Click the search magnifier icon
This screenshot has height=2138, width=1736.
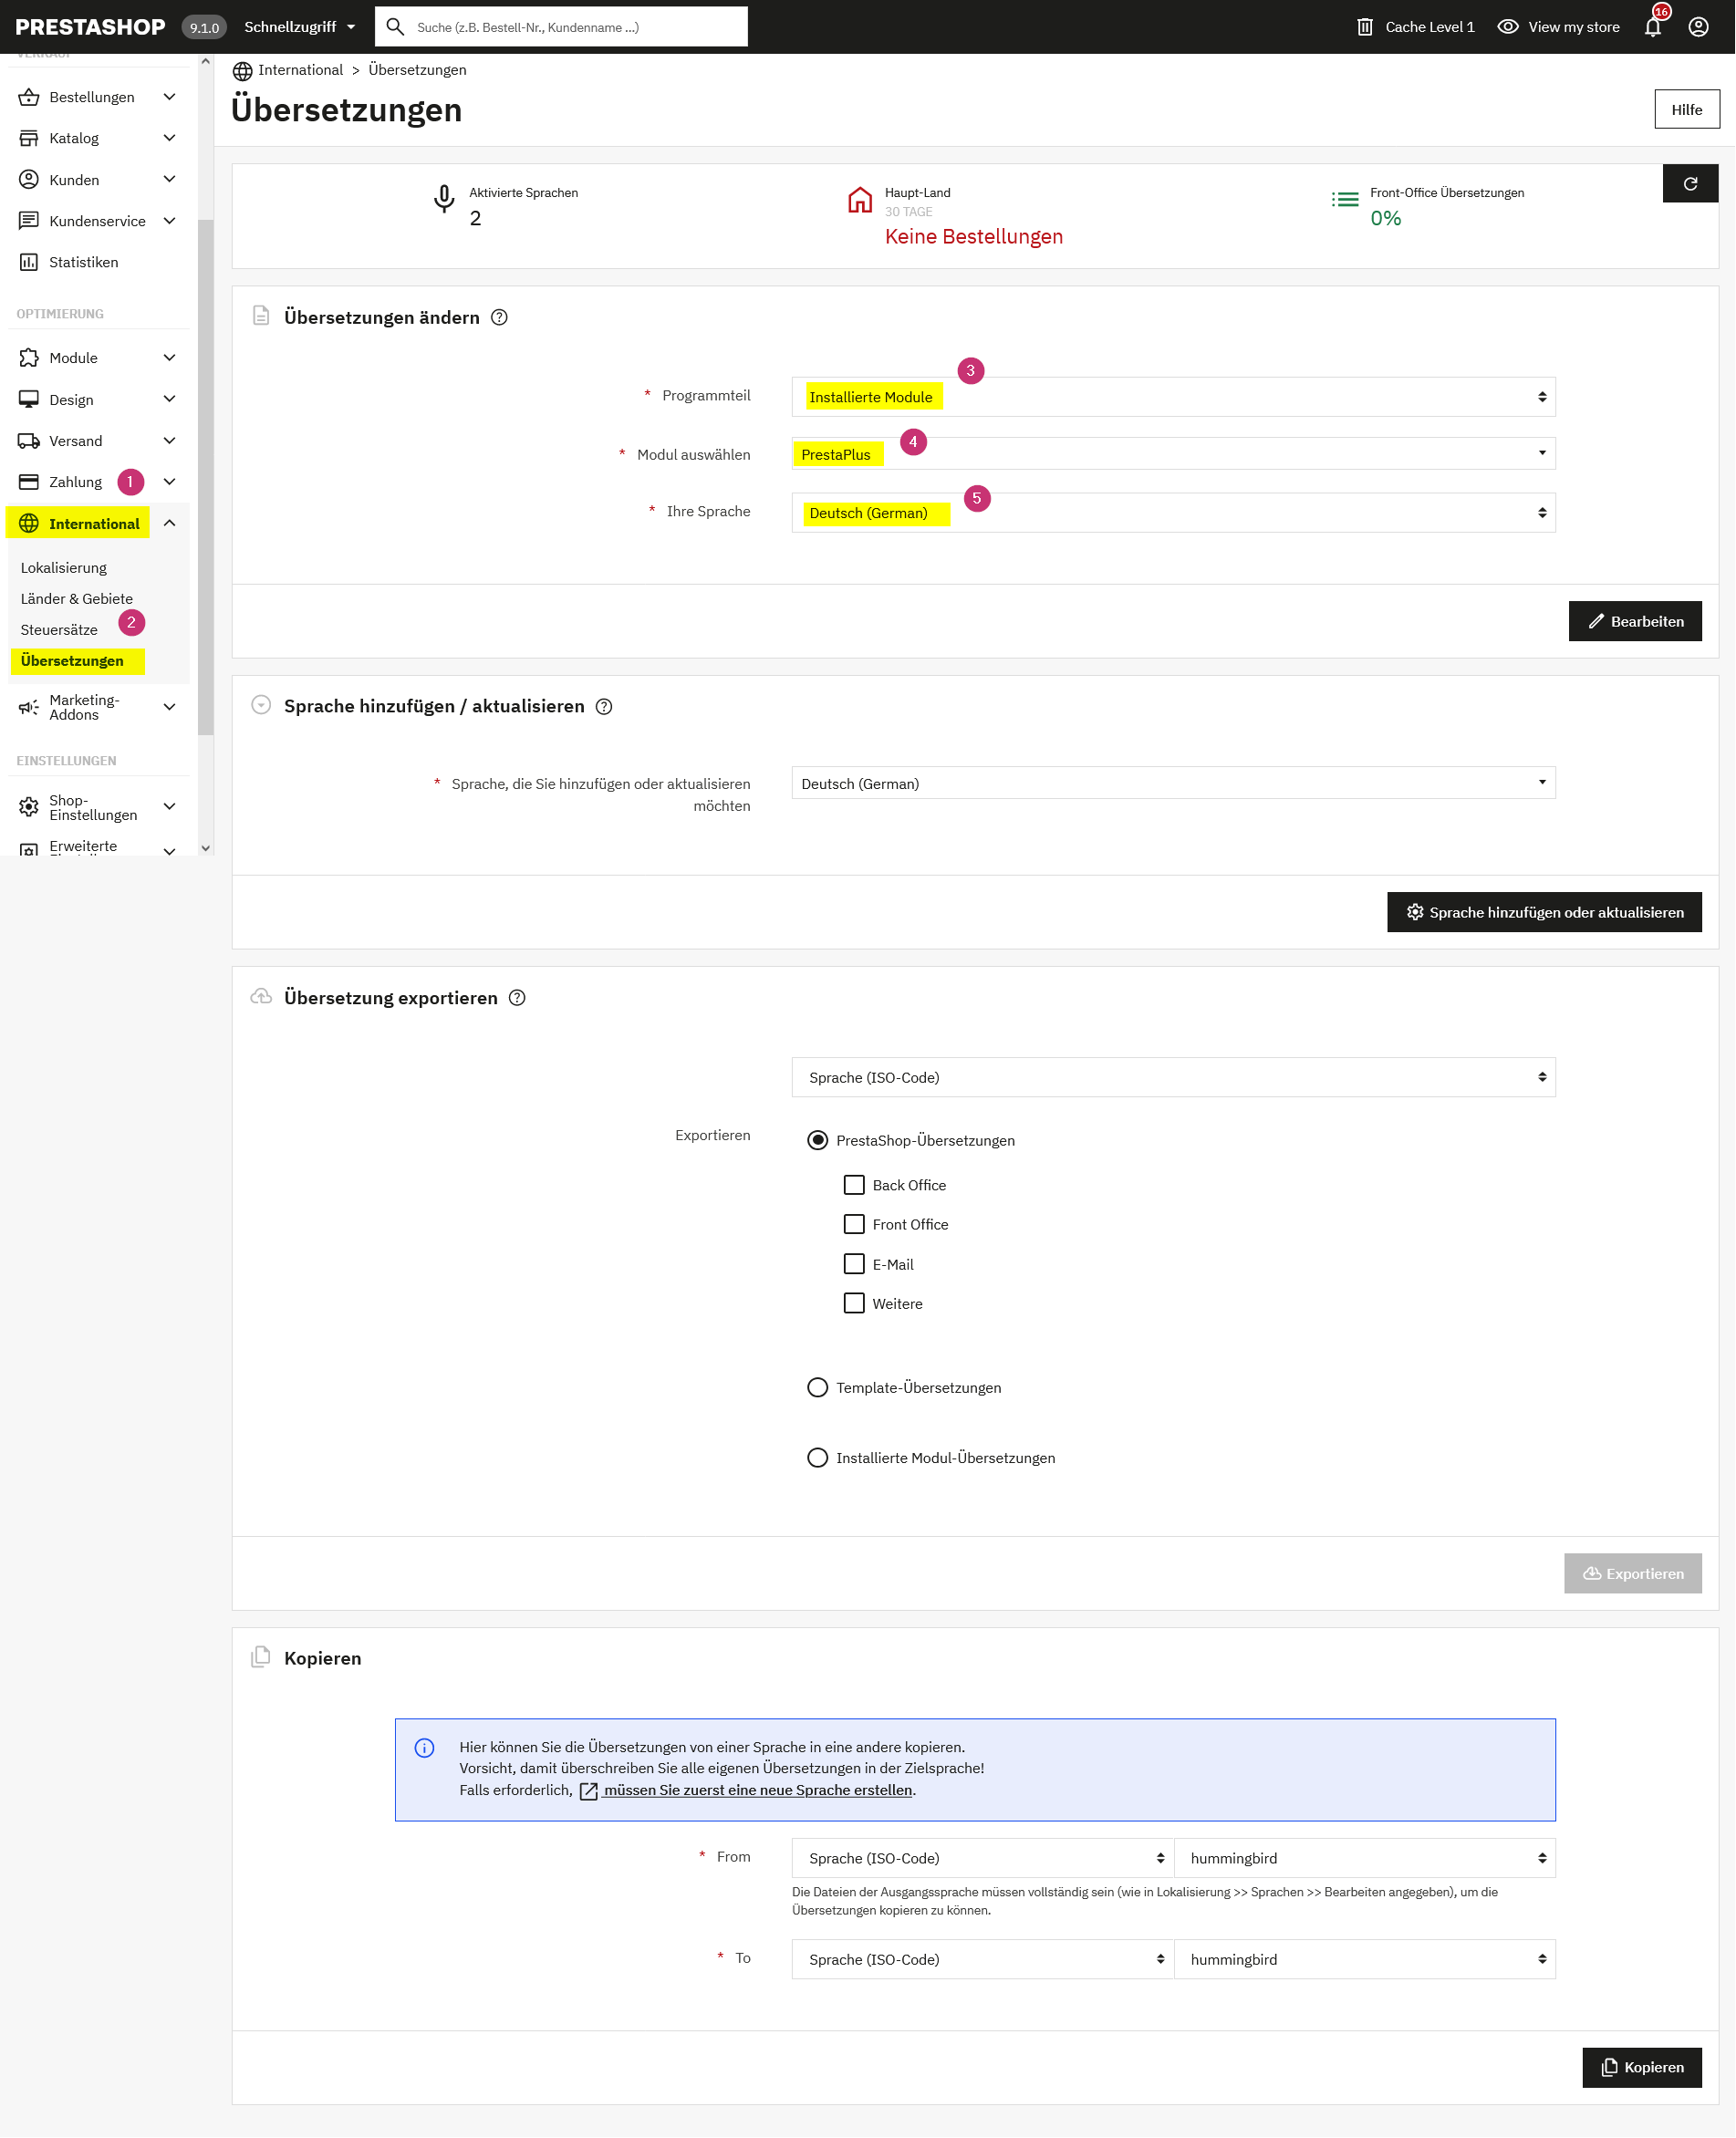click(x=395, y=27)
